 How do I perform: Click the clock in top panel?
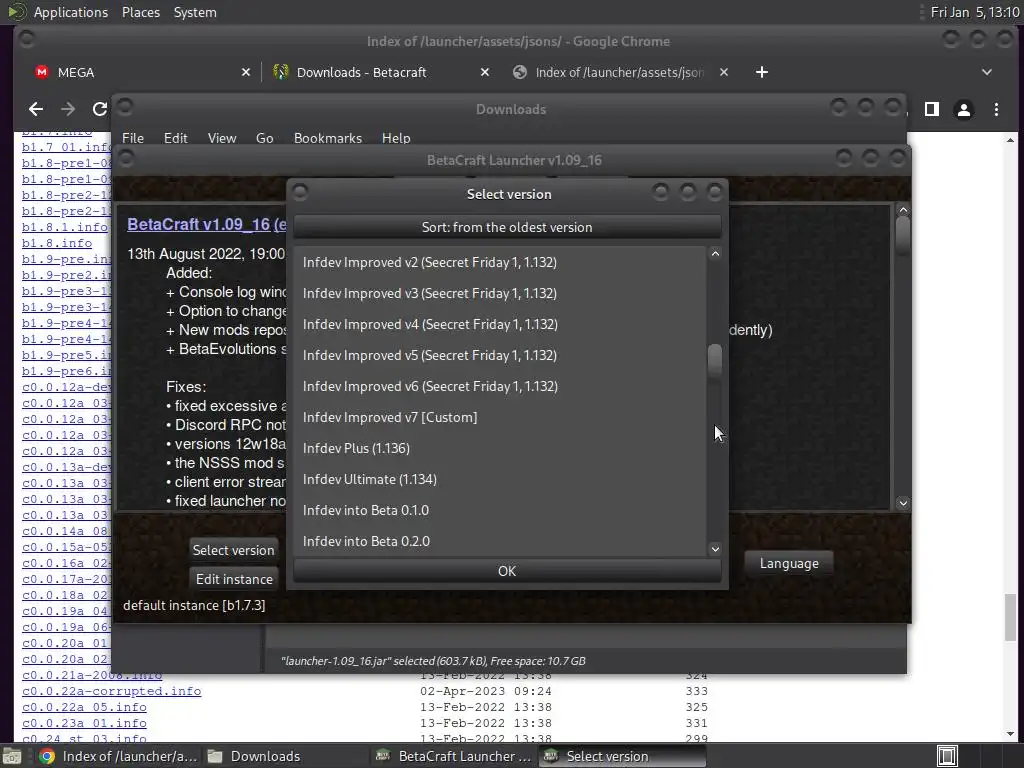[974, 12]
